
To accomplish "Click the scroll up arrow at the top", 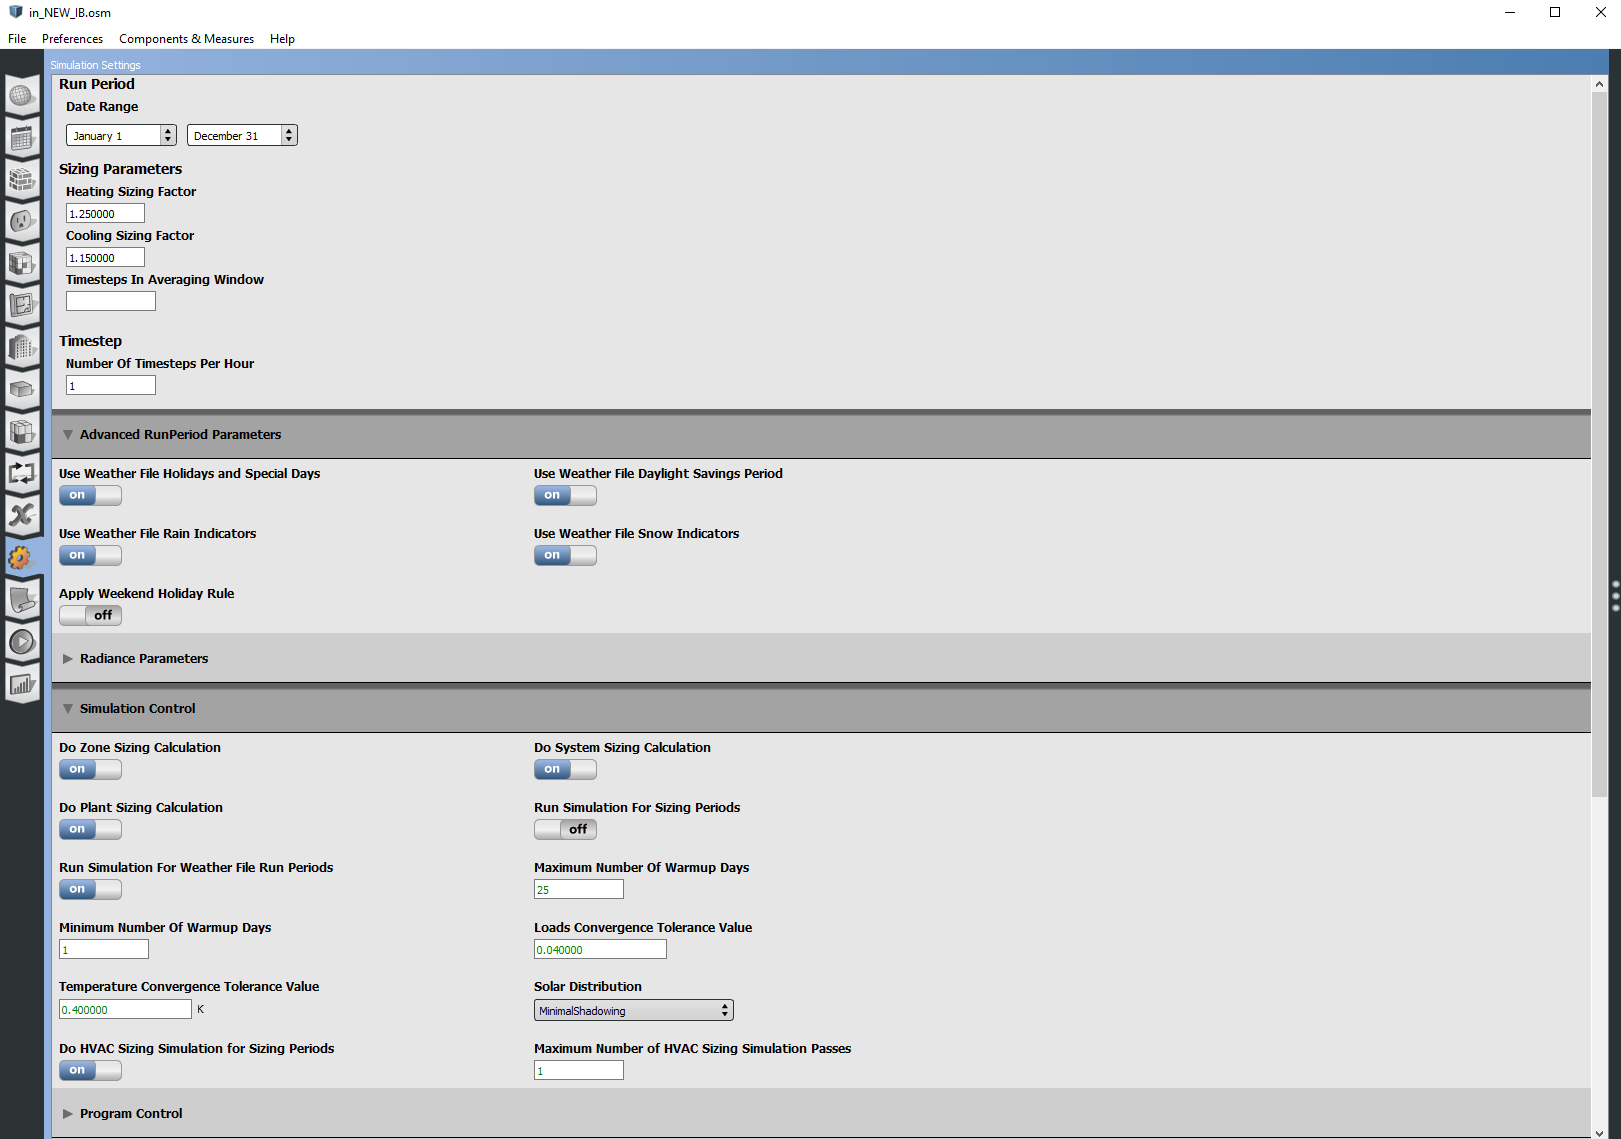I will [1599, 84].
